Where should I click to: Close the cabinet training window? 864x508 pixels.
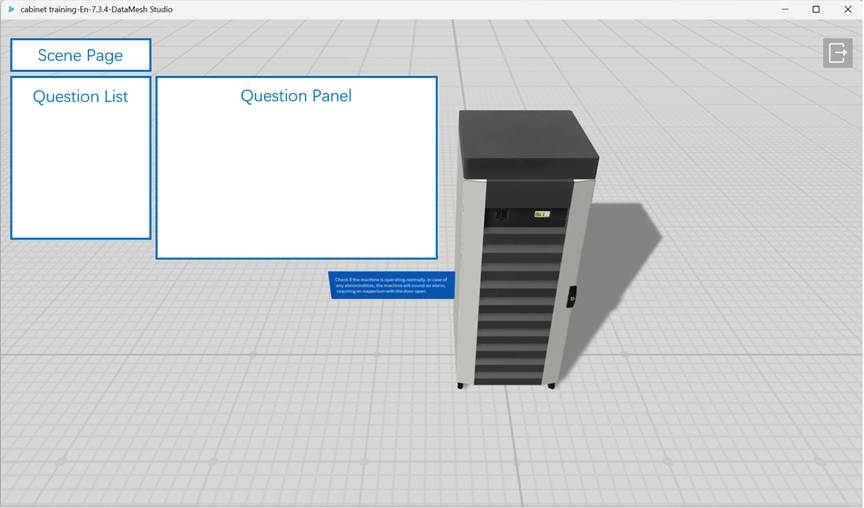click(x=848, y=9)
